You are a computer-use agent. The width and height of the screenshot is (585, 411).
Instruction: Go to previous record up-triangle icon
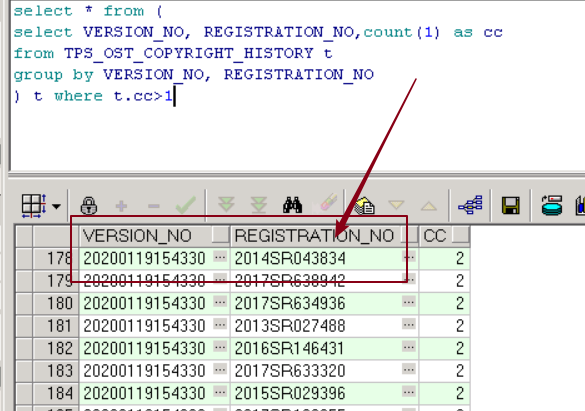pyautogui.click(x=429, y=206)
